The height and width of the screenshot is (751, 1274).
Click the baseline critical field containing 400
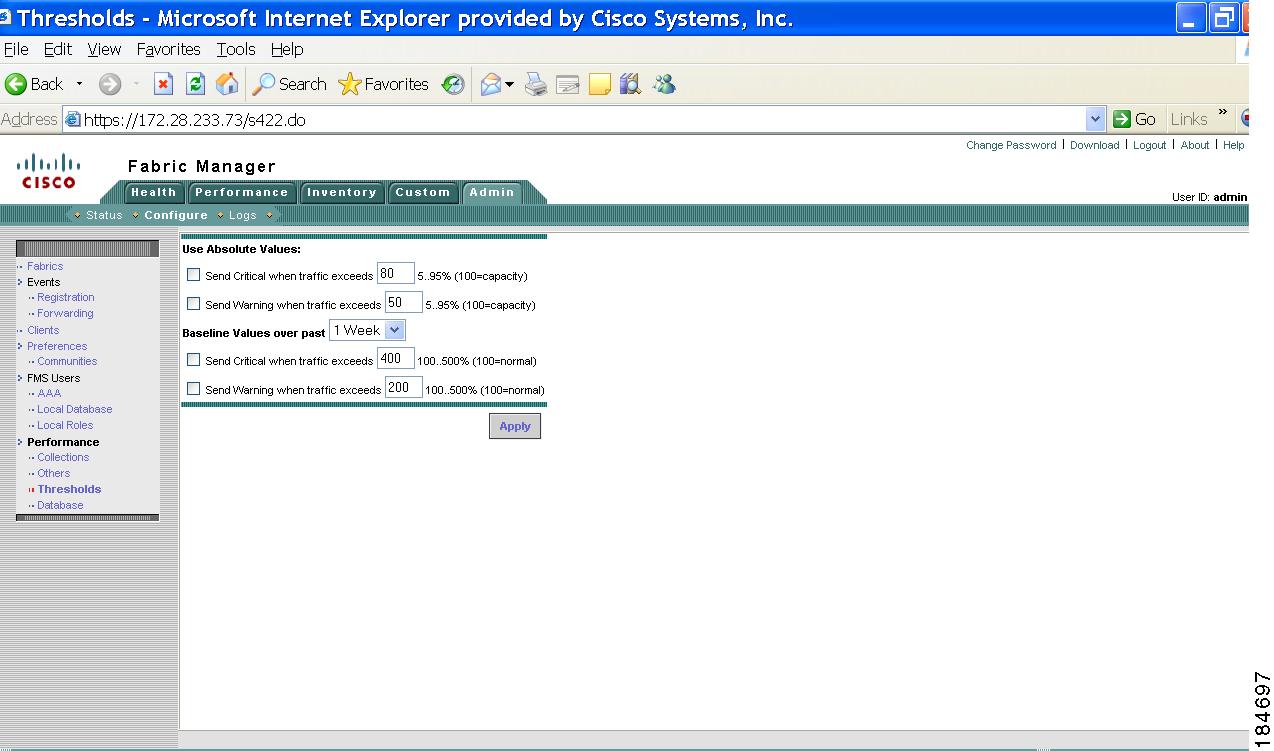click(396, 359)
